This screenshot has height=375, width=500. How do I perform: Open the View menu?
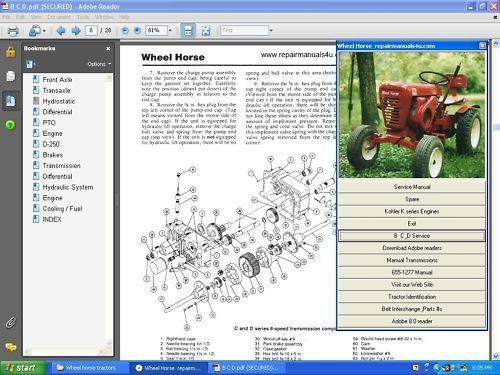click(x=36, y=17)
